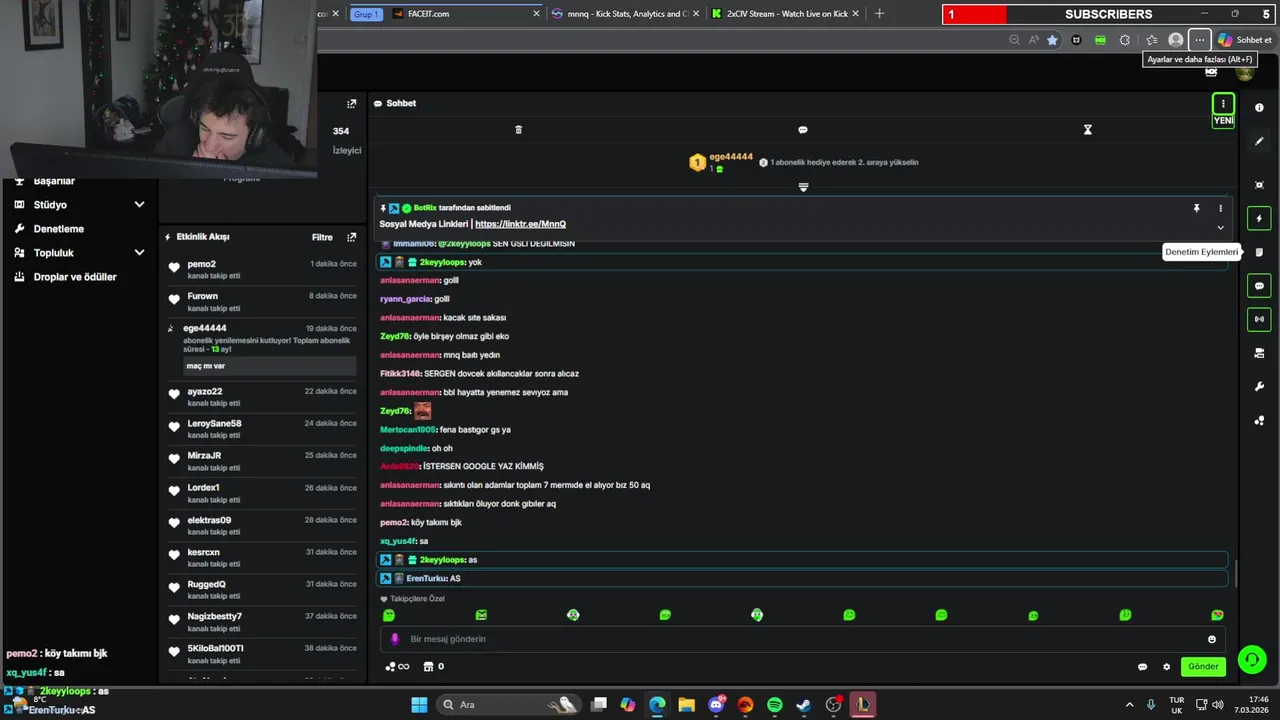Image resolution: width=1280 pixels, height=720 pixels.
Task: Open the browser profile avatar icon
Action: point(1176,40)
